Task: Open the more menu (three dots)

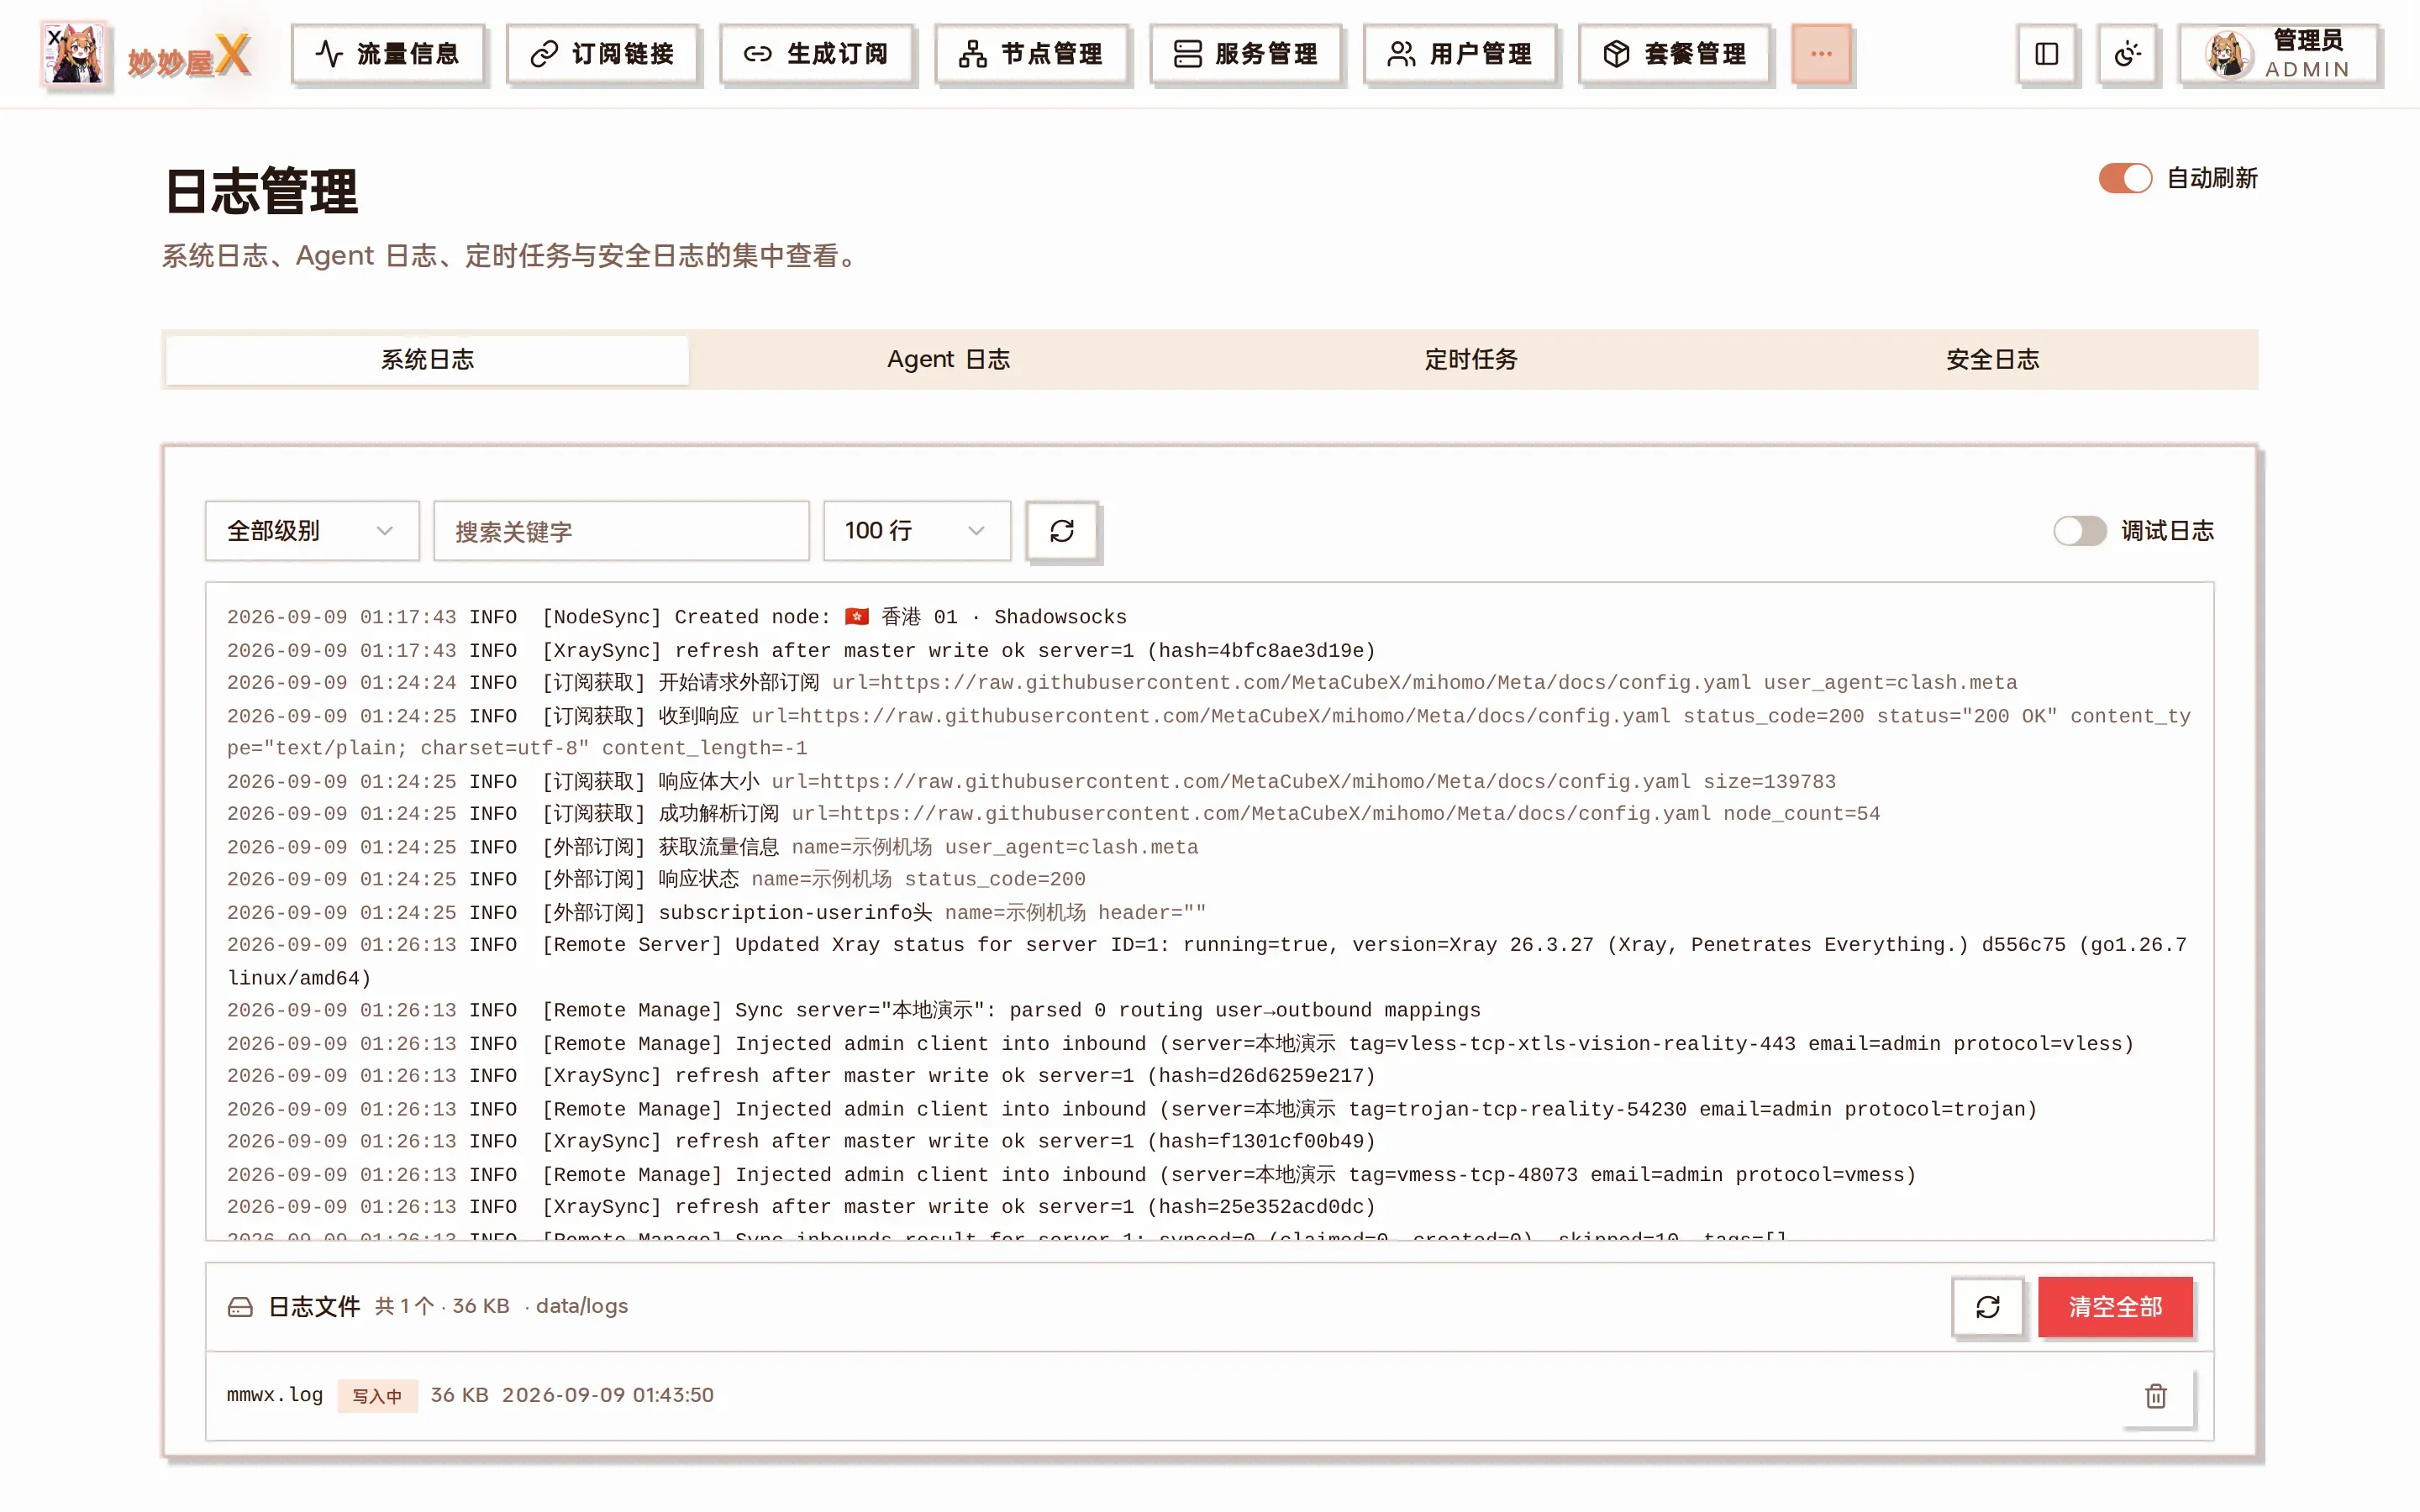Action: (x=1821, y=54)
